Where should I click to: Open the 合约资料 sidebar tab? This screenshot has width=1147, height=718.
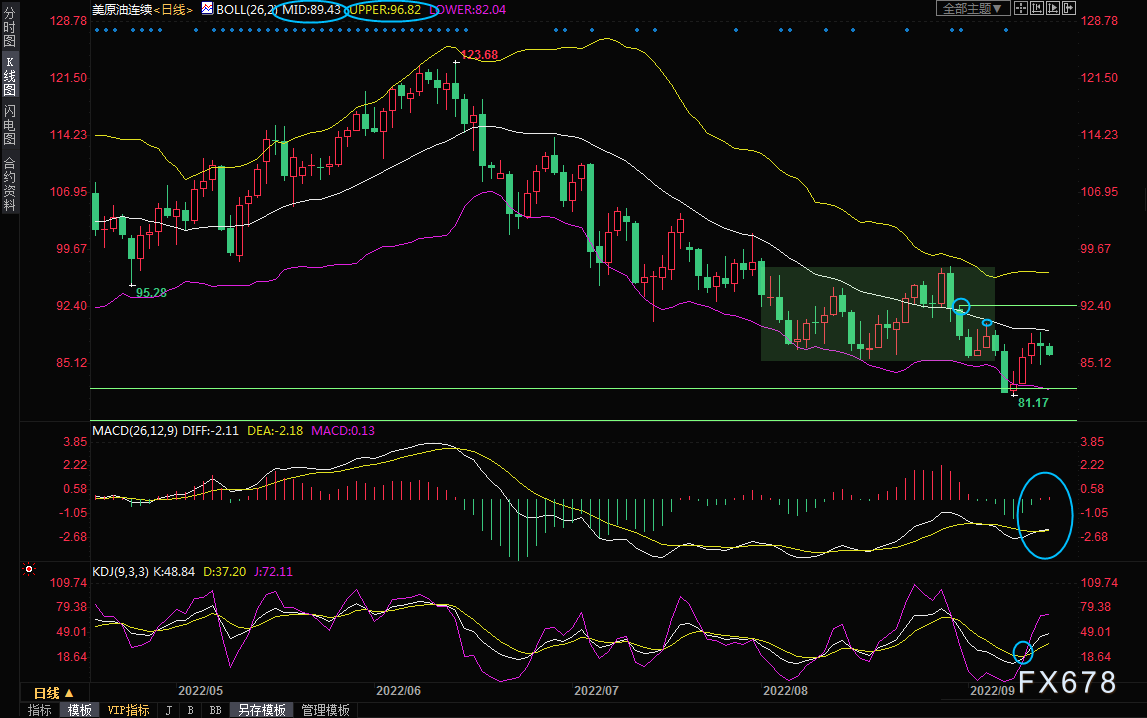tap(10, 184)
